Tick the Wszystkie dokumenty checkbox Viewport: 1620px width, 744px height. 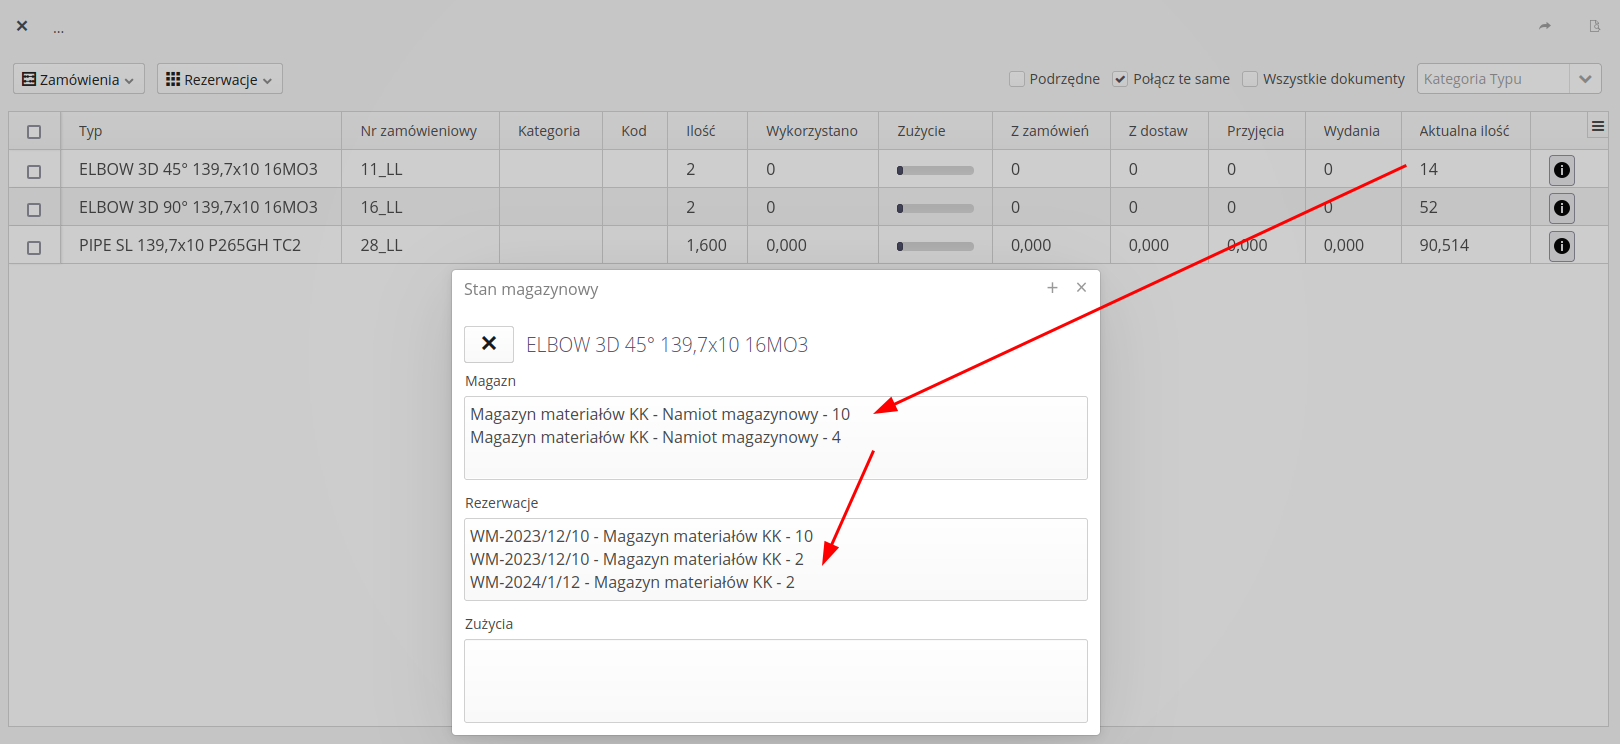[1250, 79]
